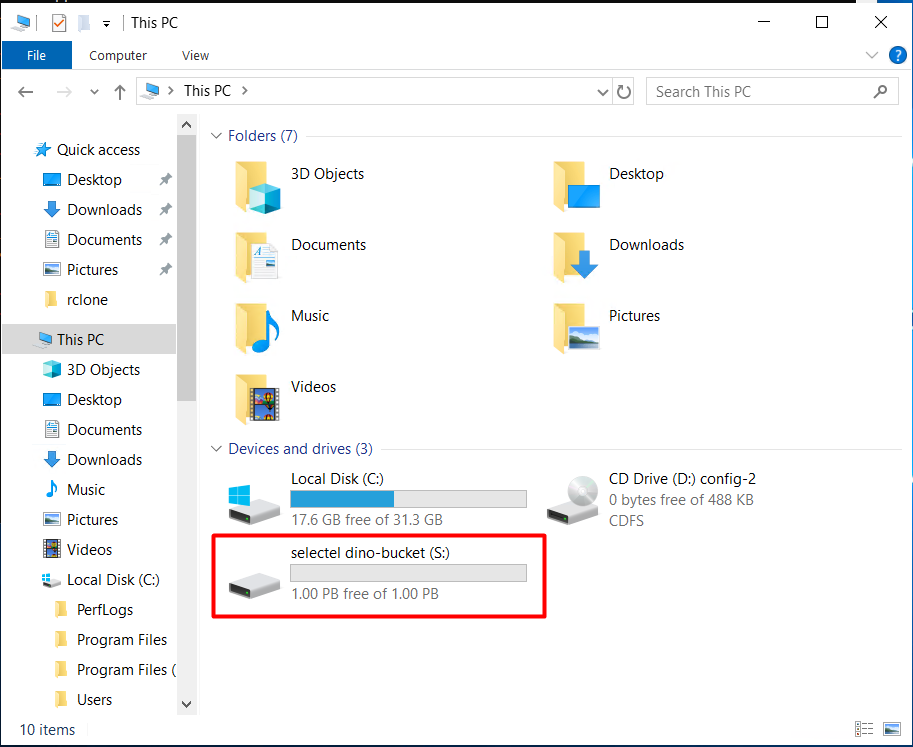Open the 3D Objects folder icon
This screenshot has width=913, height=747.
coord(258,187)
